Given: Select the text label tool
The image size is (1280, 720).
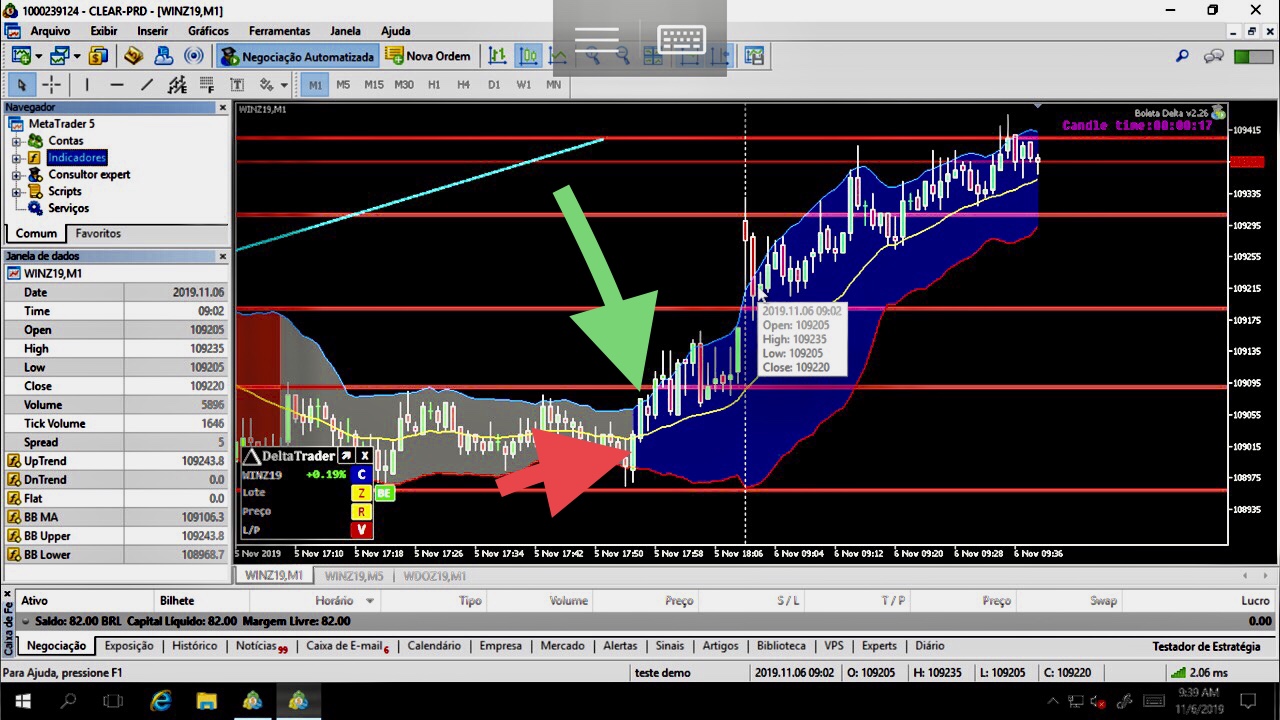Looking at the screenshot, I should (237, 85).
